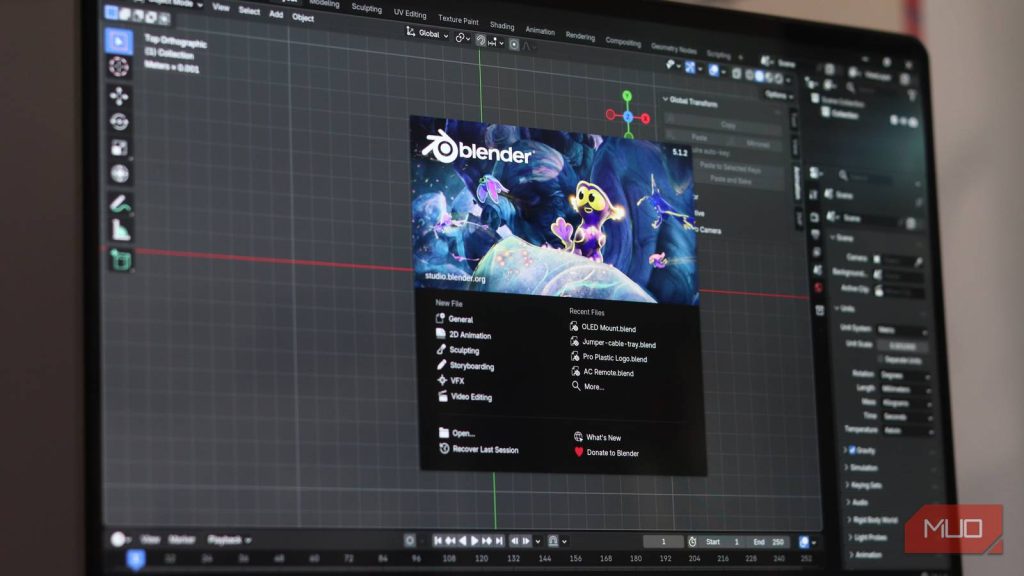Activate the Transform tool

pyautogui.click(x=120, y=174)
